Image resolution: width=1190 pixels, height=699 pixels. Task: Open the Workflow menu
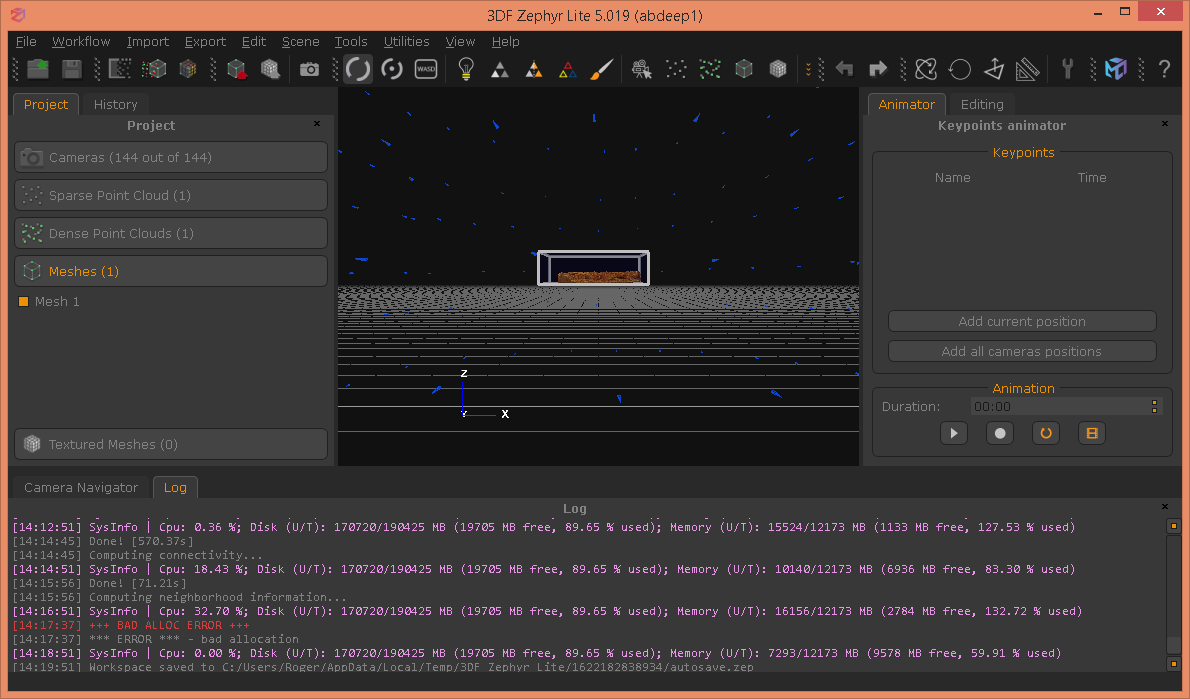tap(81, 42)
